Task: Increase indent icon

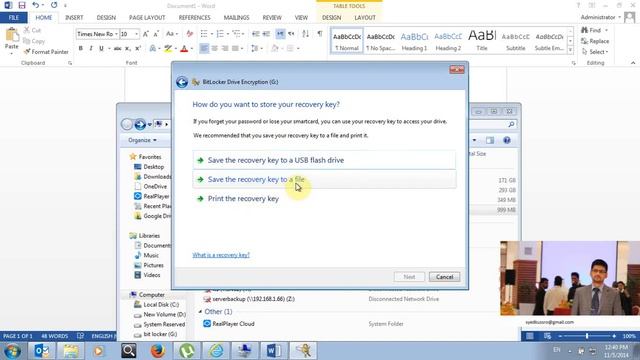Action: click(x=266, y=34)
